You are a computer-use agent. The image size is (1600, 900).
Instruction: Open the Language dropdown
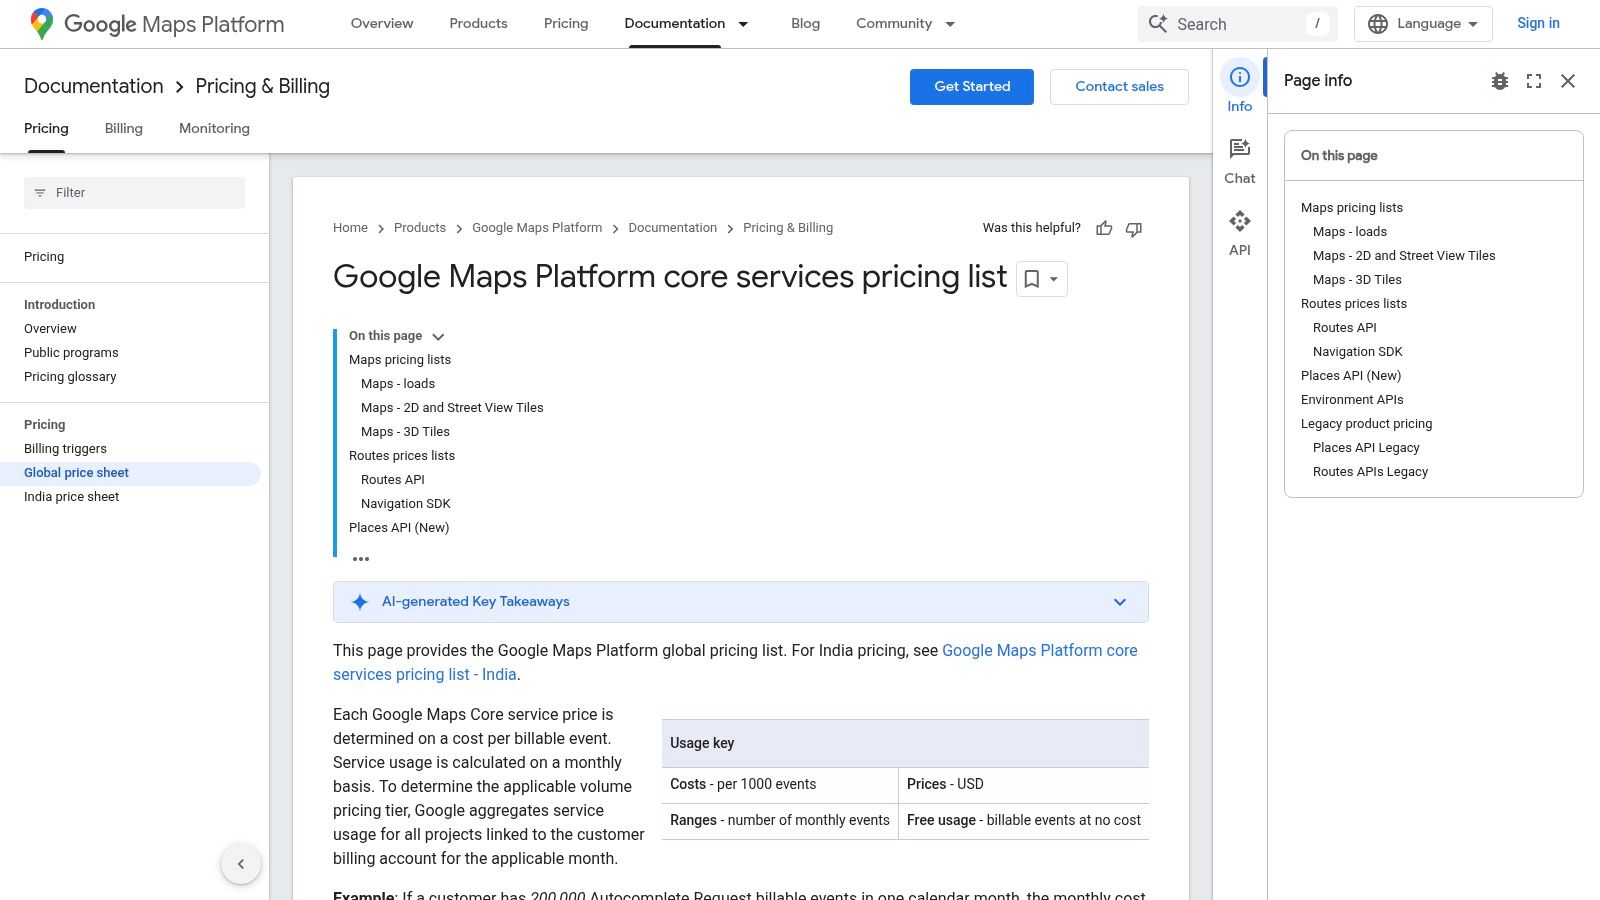pos(1423,24)
